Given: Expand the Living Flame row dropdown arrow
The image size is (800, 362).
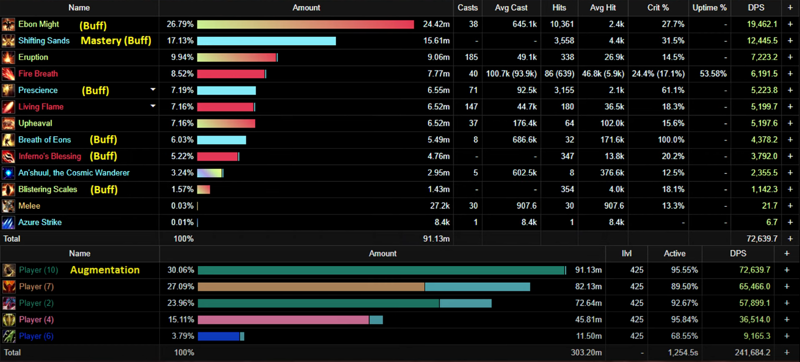Looking at the screenshot, I should pyautogui.click(x=152, y=107).
